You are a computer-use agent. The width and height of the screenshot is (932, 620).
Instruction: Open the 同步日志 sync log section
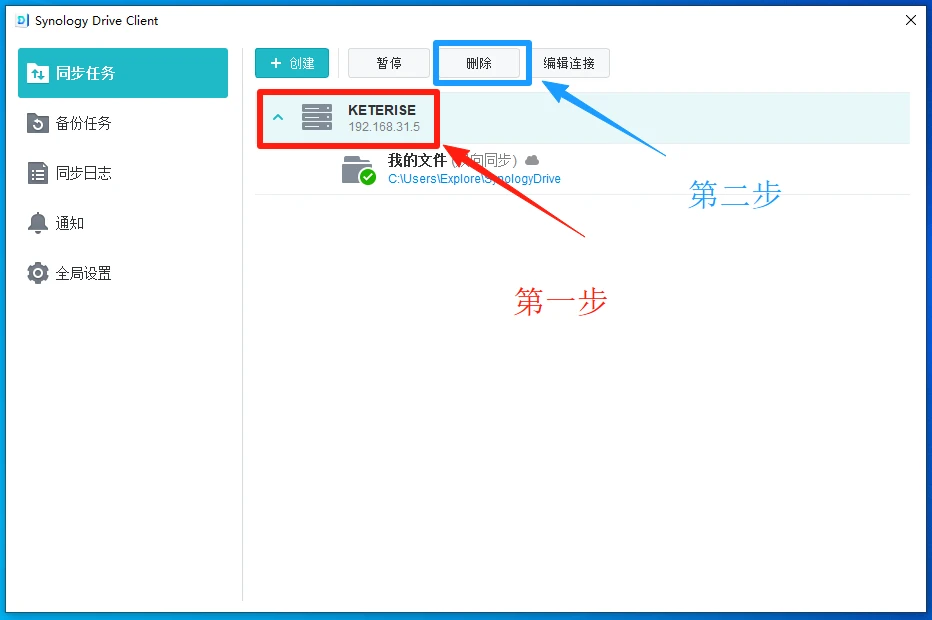(123, 173)
